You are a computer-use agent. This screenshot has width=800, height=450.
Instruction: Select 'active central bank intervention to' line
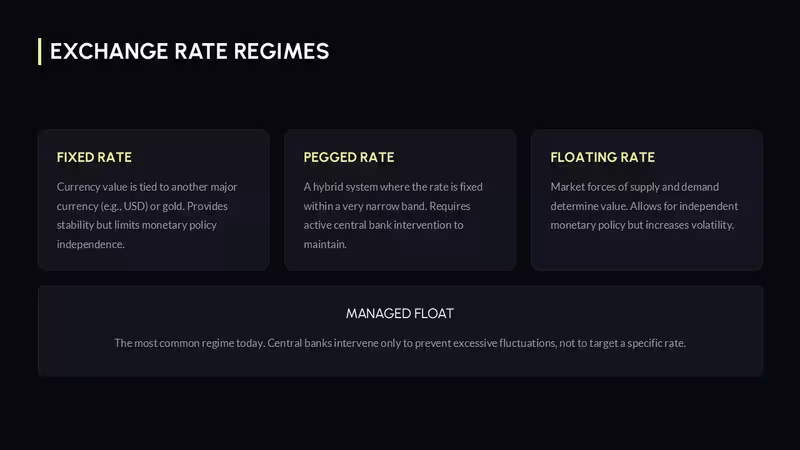(384, 225)
